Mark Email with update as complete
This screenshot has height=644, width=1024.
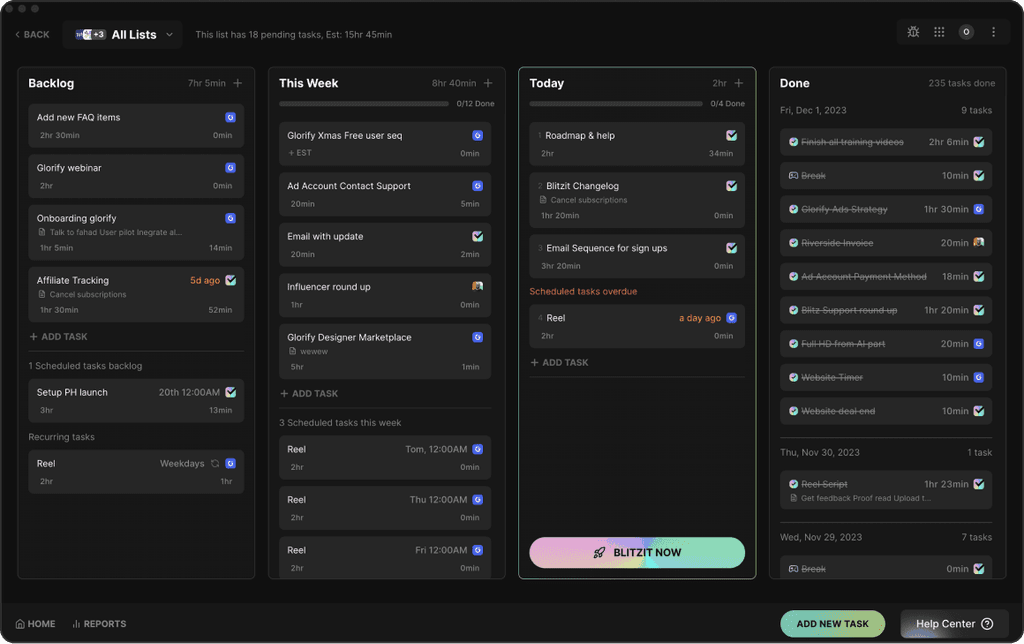tap(477, 237)
